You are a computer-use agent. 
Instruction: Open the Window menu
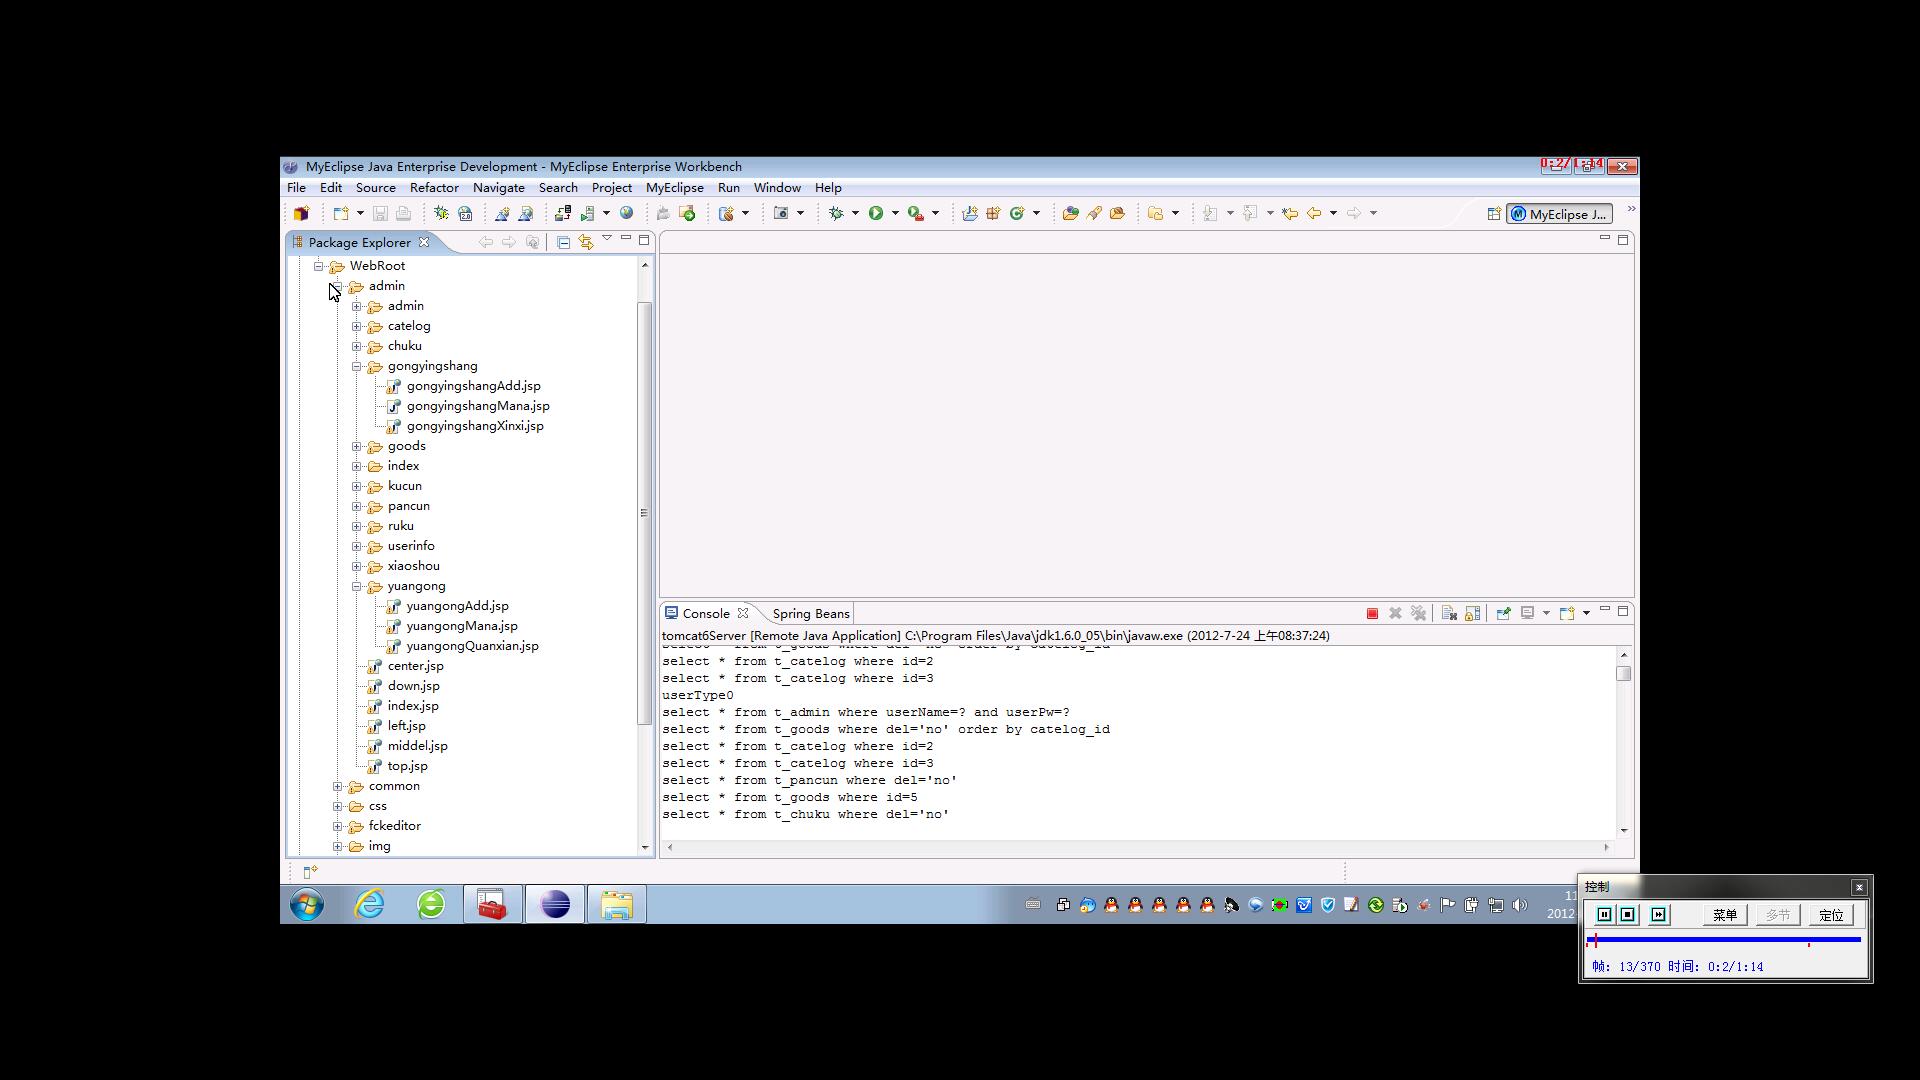pyautogui.click(x=777, y=188)
